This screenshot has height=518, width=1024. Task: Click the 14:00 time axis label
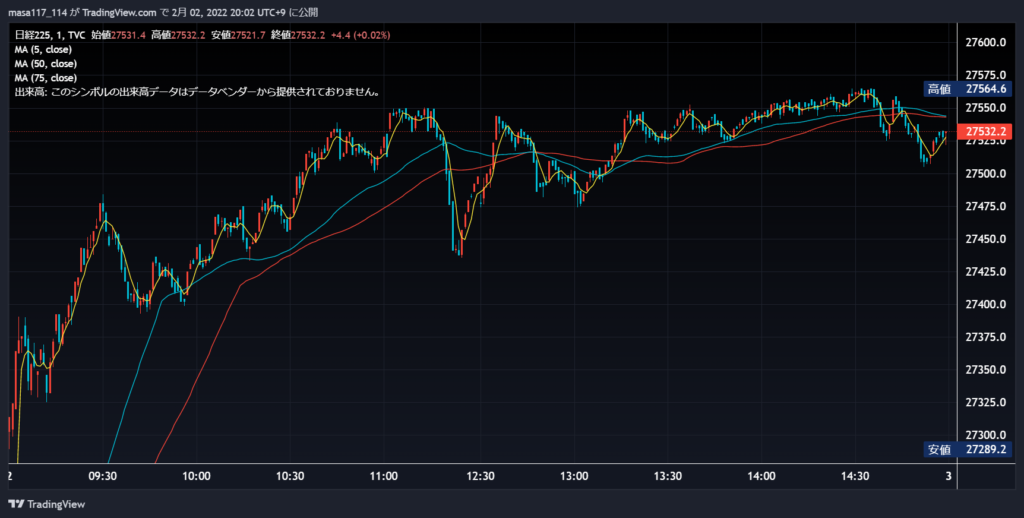click(762, 477)
